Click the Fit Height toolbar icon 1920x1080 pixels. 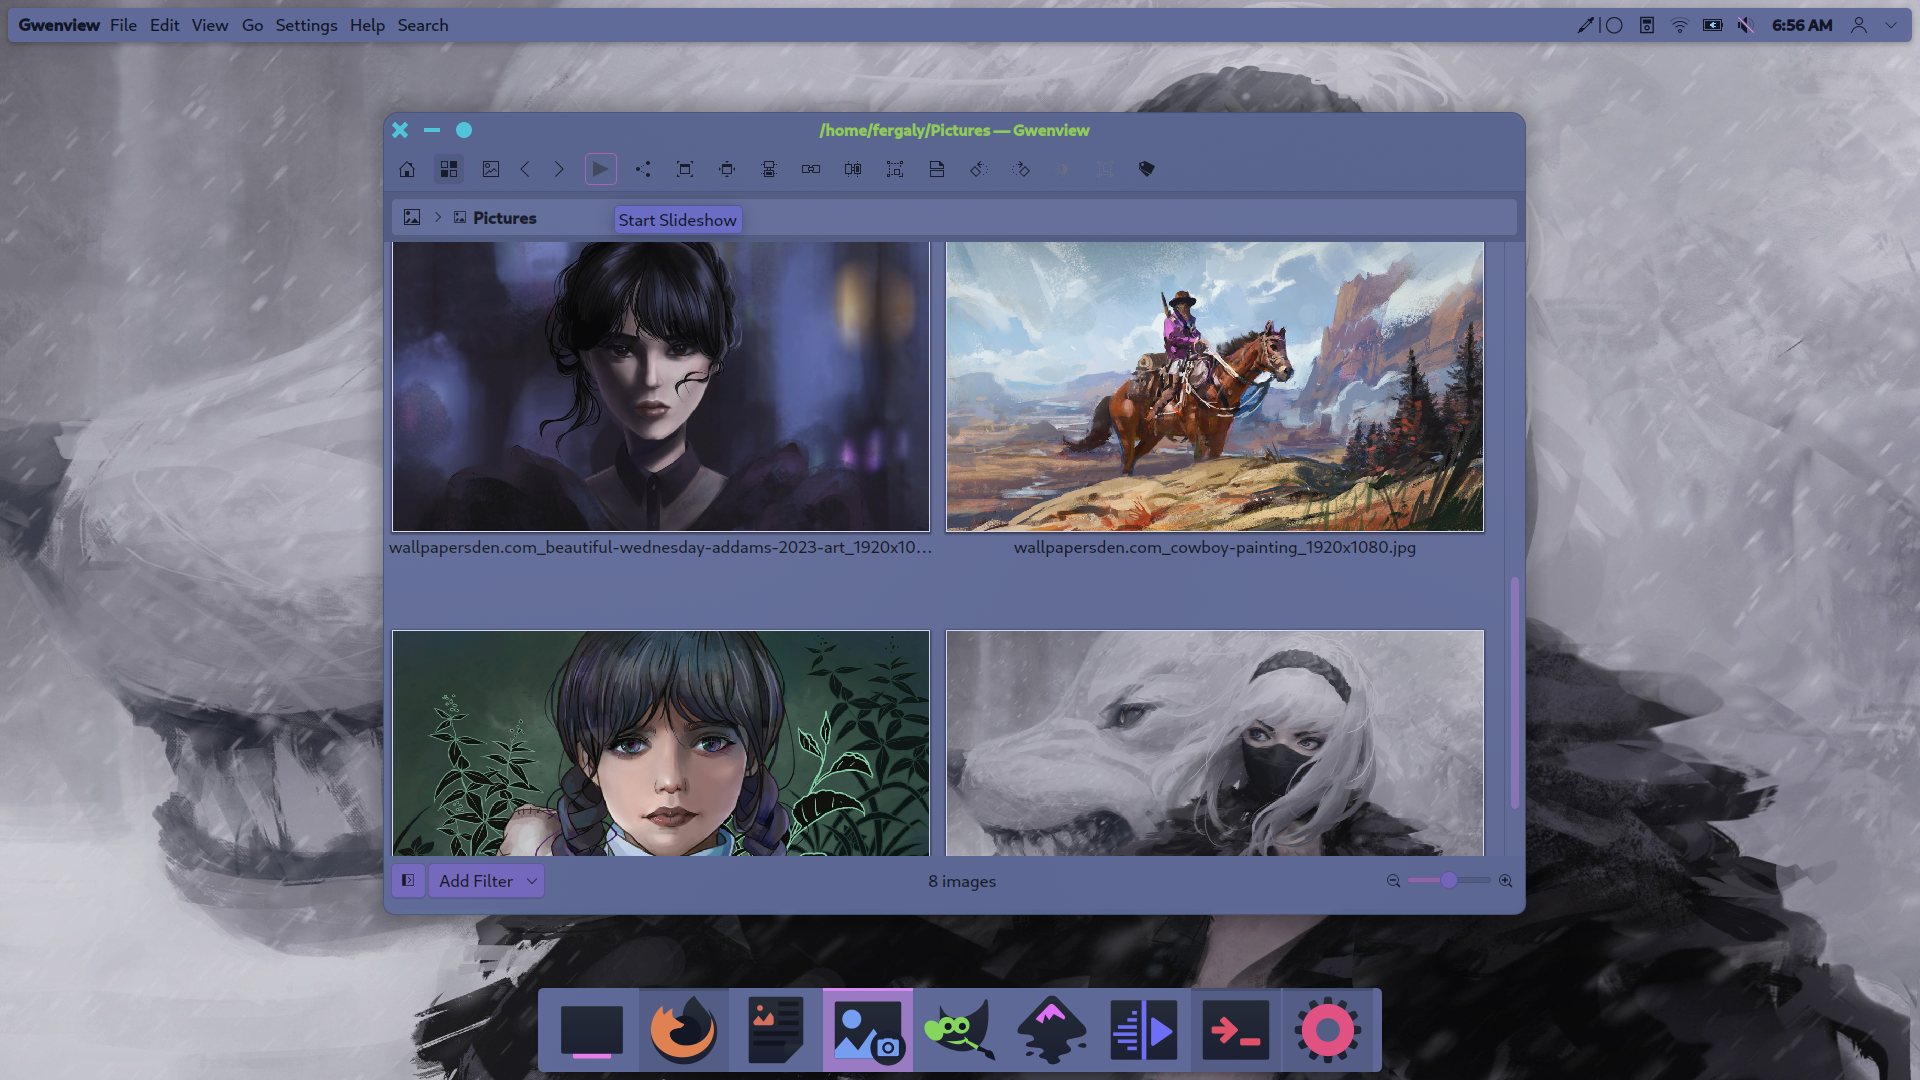(x=769, y=169)
